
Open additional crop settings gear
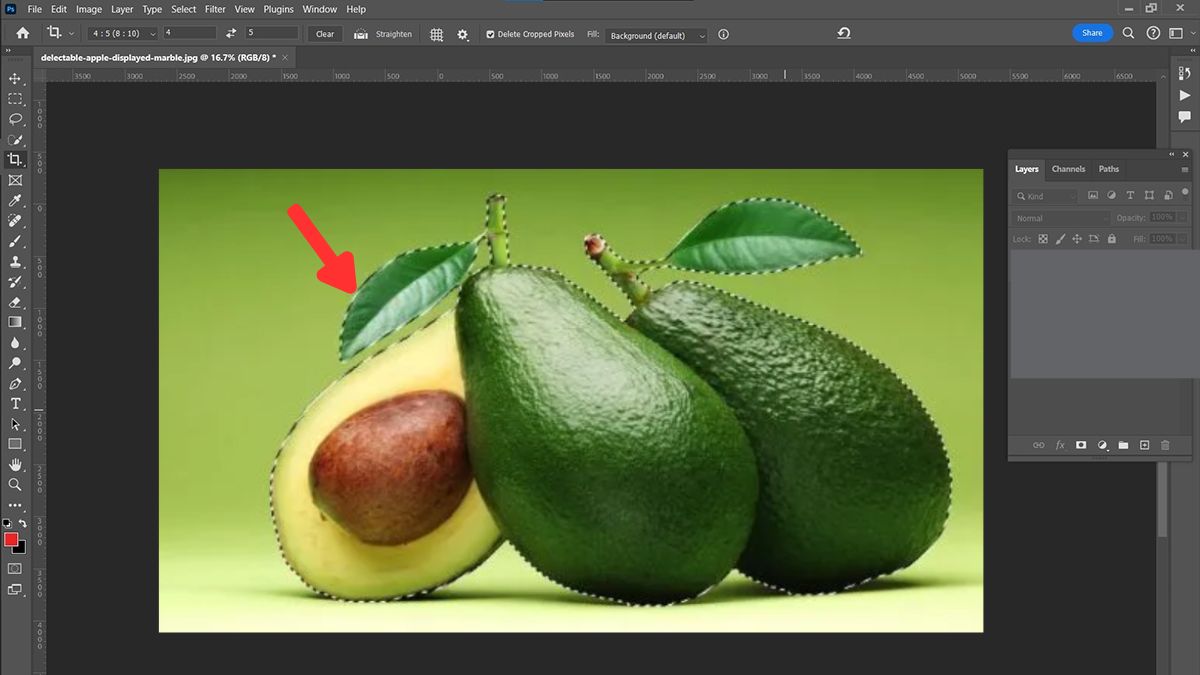(462, 34)
